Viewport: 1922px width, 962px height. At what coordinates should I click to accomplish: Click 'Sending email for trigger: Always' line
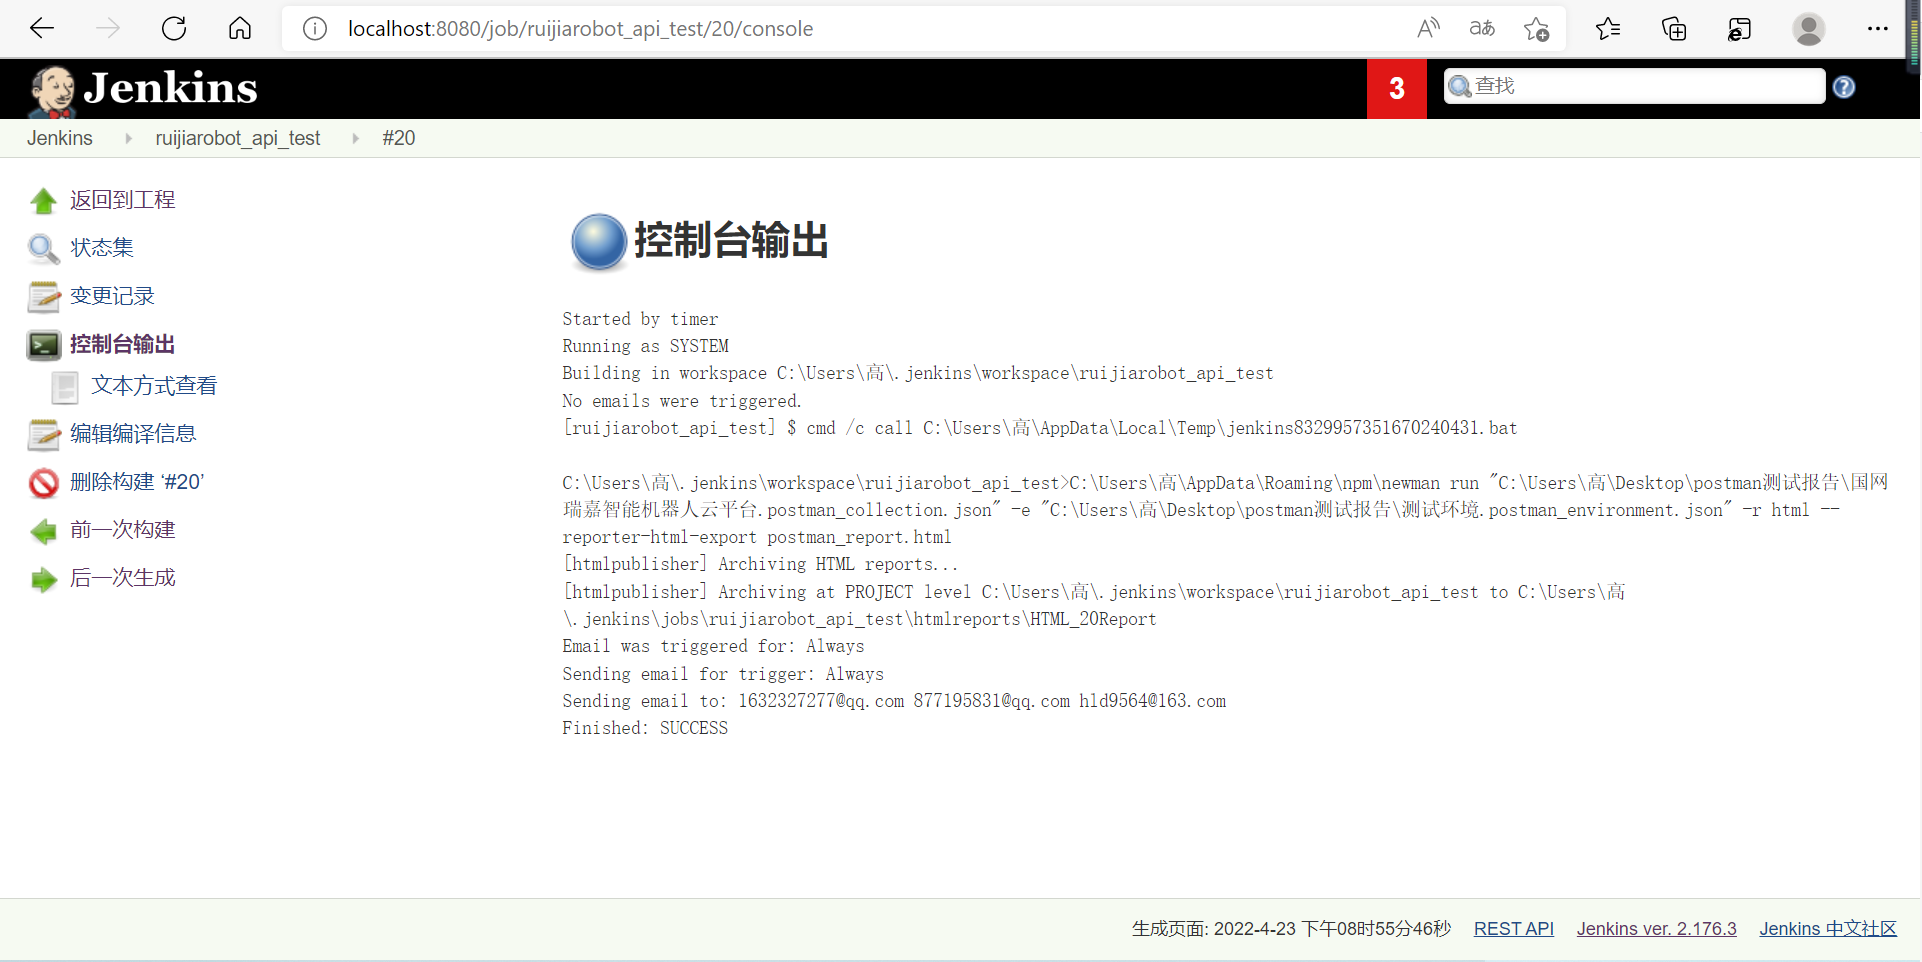pyautogui.click(x=723, y=674)
